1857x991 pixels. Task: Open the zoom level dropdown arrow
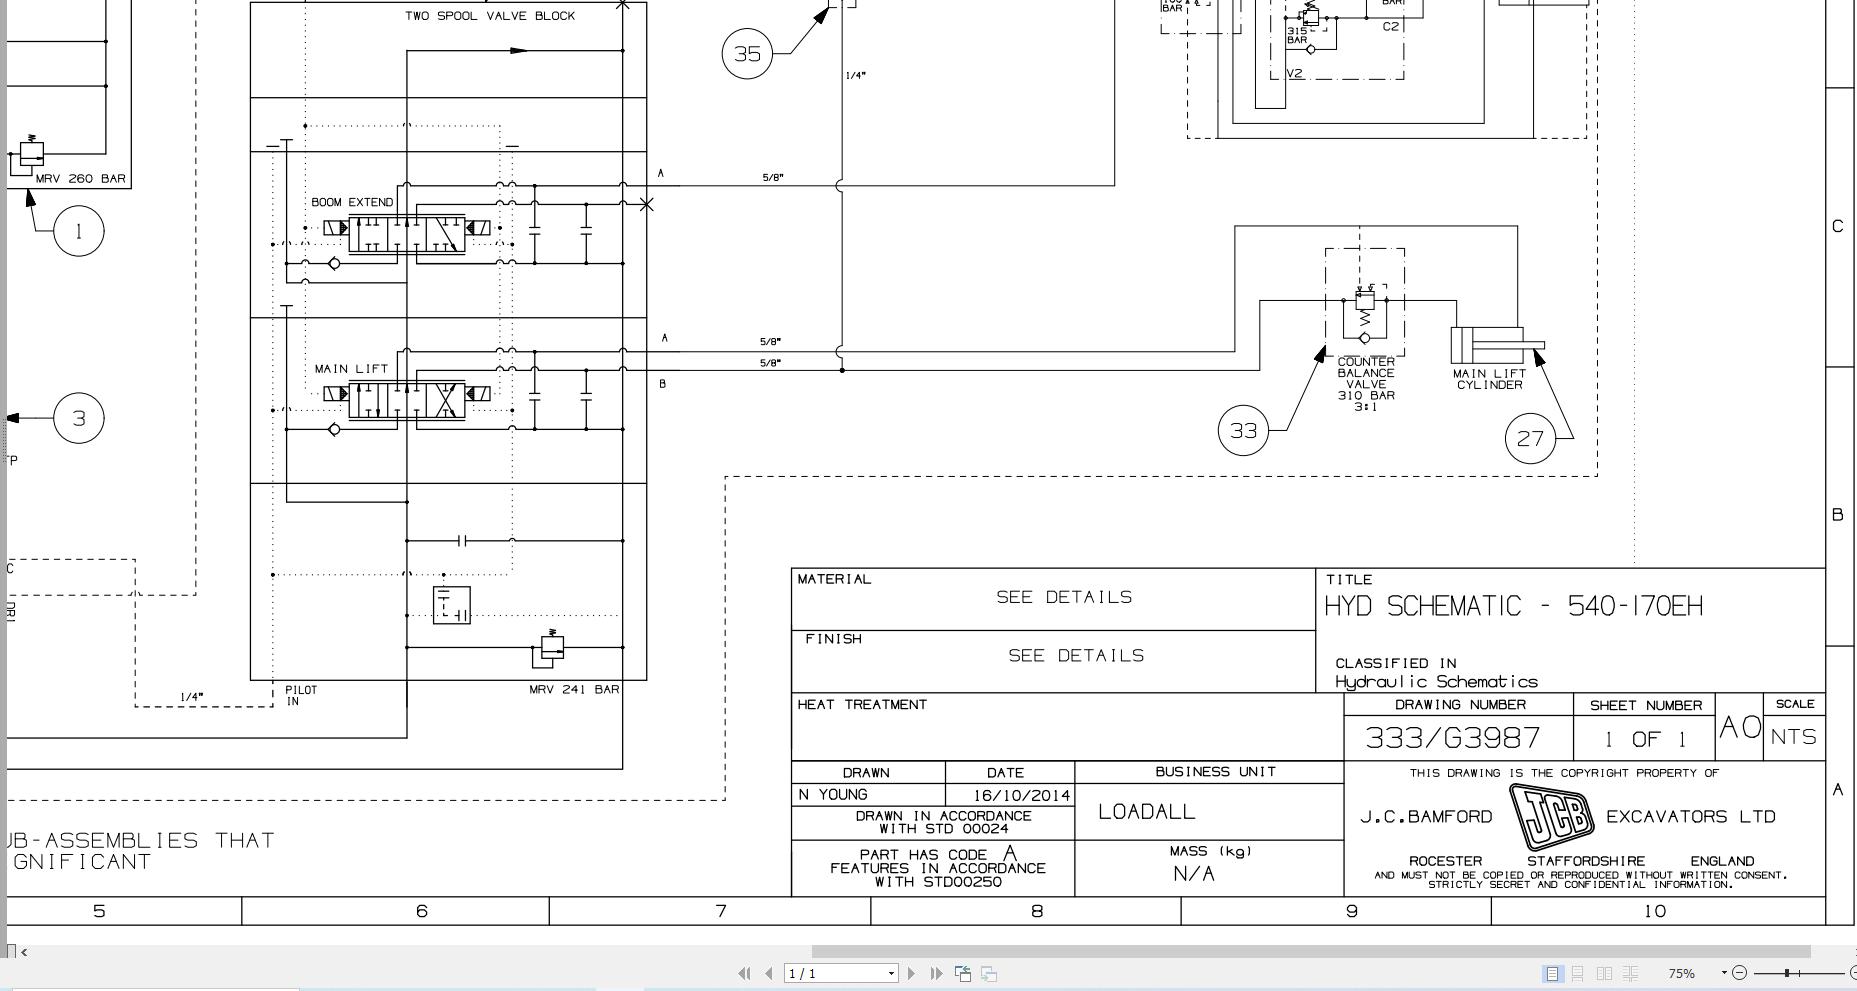pos(1724,973)
